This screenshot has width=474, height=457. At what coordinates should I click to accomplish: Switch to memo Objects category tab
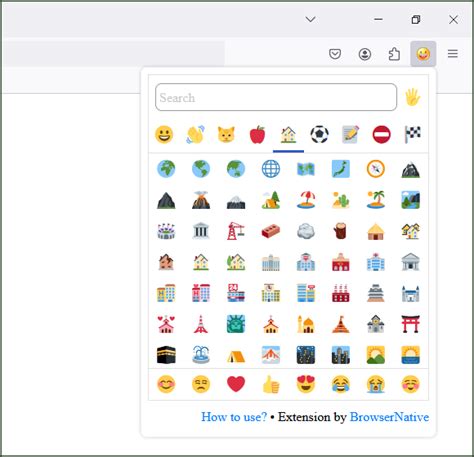click(x=351, y=135)
